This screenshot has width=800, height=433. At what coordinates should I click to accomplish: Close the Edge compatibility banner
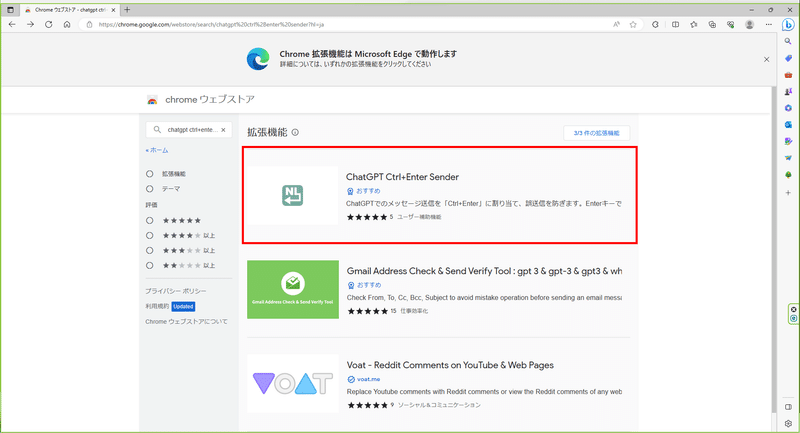click(x=766, y=60)
